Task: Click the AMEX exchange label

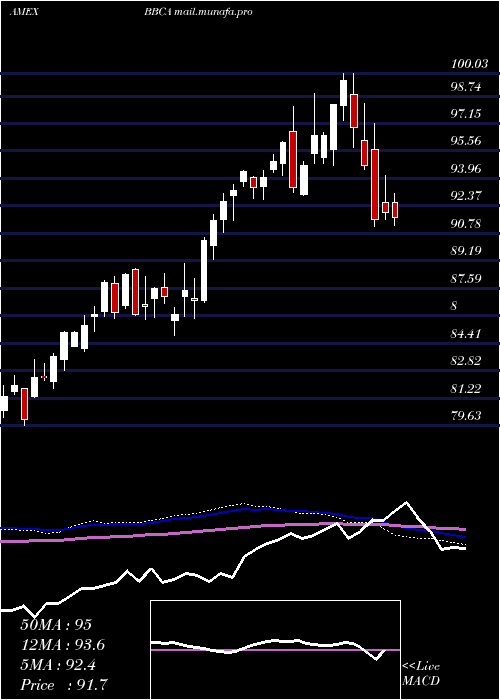Action: [24, 12]
